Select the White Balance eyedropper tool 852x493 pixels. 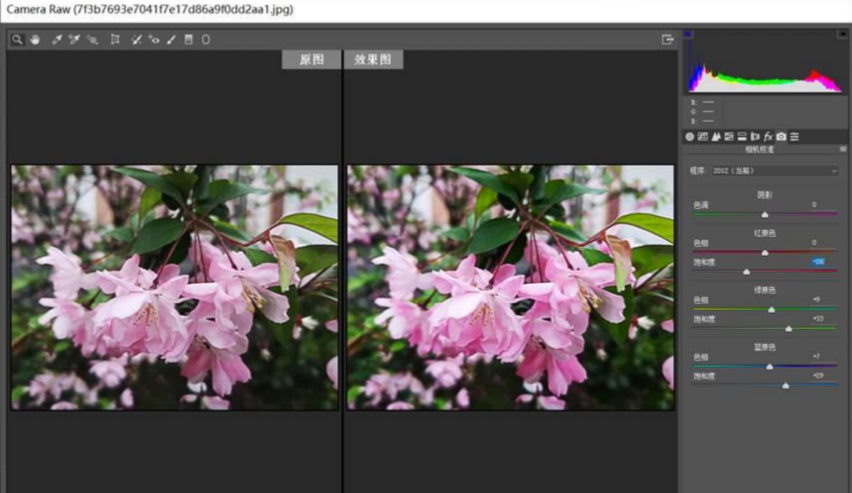tap(57, 40)
